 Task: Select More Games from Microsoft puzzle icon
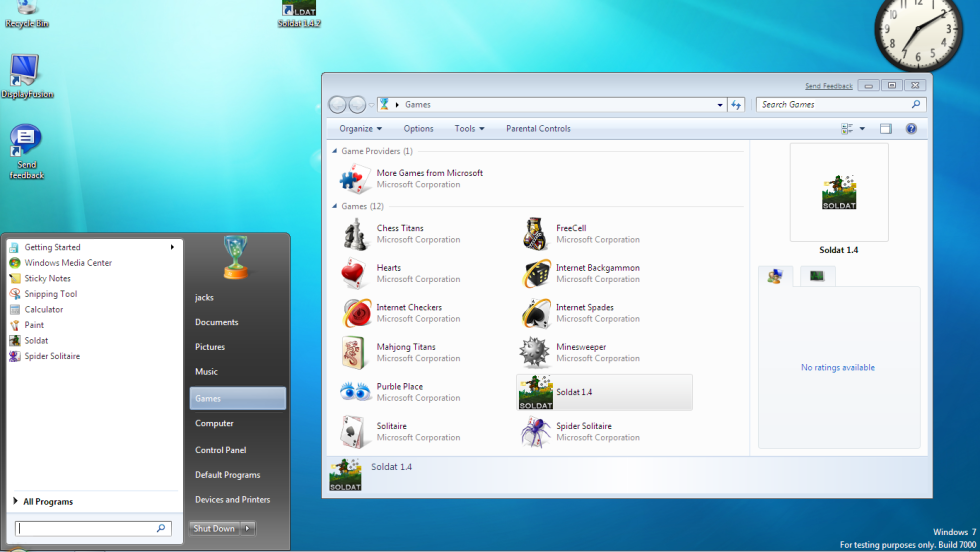point(355,178)
